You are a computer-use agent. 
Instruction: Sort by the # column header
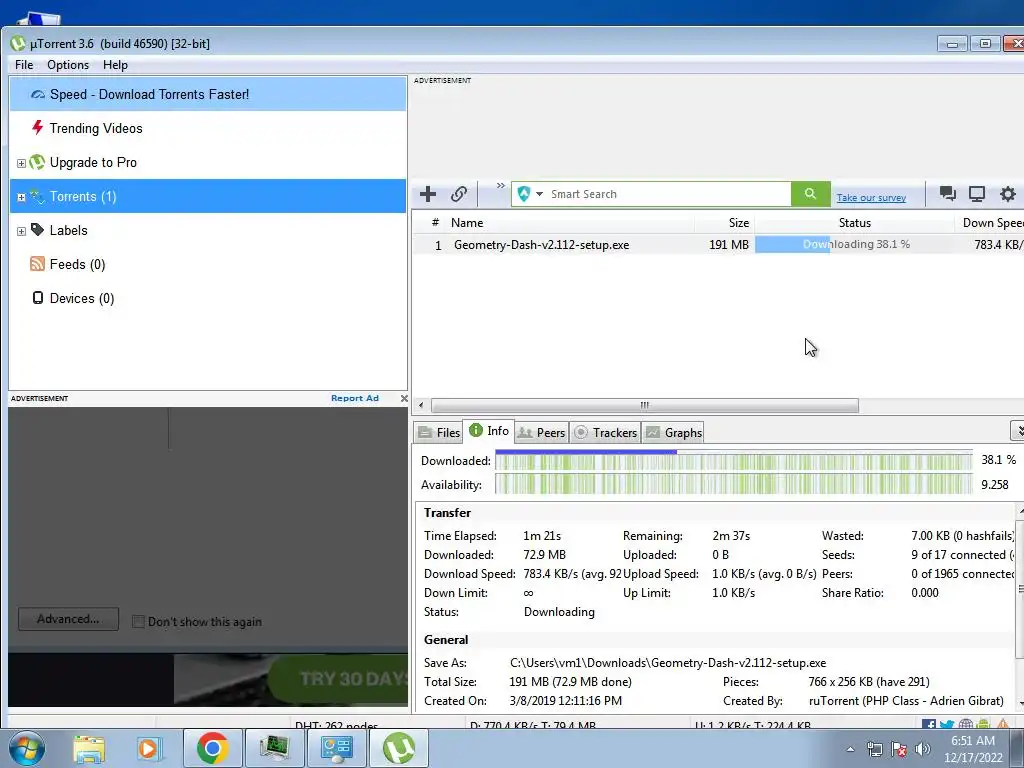pos(434,223)
